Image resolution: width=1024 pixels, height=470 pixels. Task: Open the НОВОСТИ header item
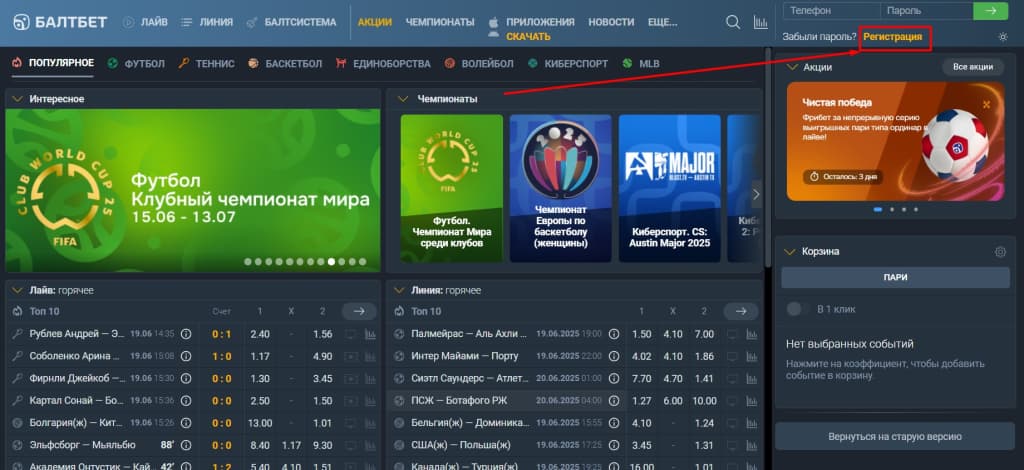point(611,22)
